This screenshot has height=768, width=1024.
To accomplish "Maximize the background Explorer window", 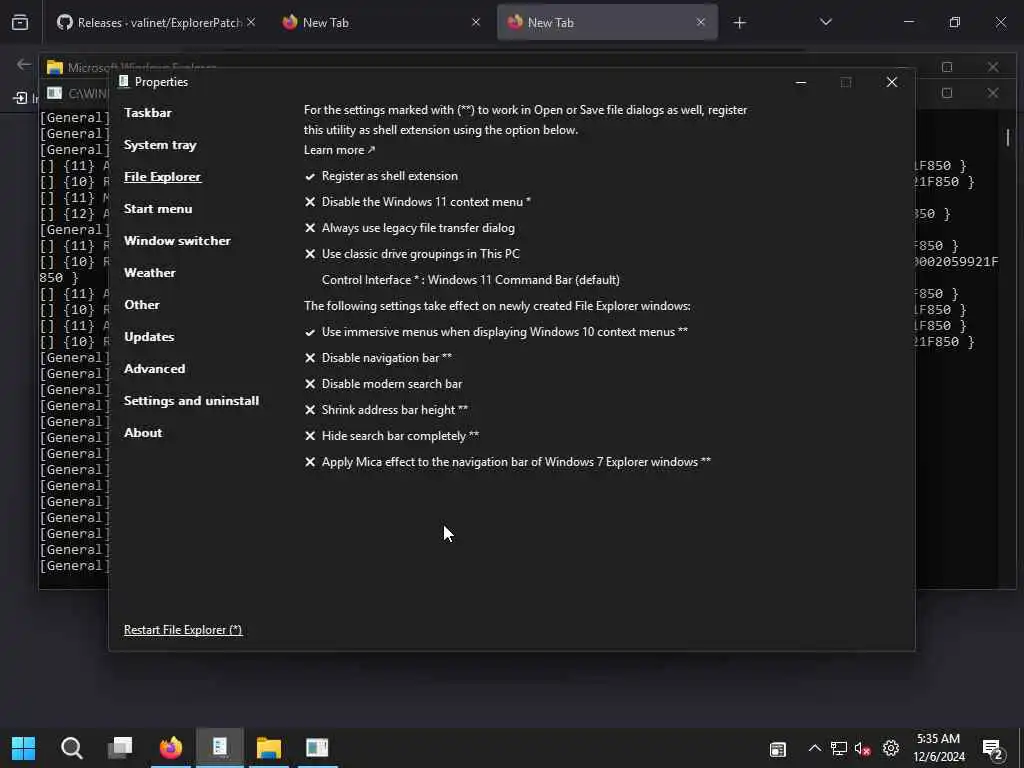I will [947, 67].
